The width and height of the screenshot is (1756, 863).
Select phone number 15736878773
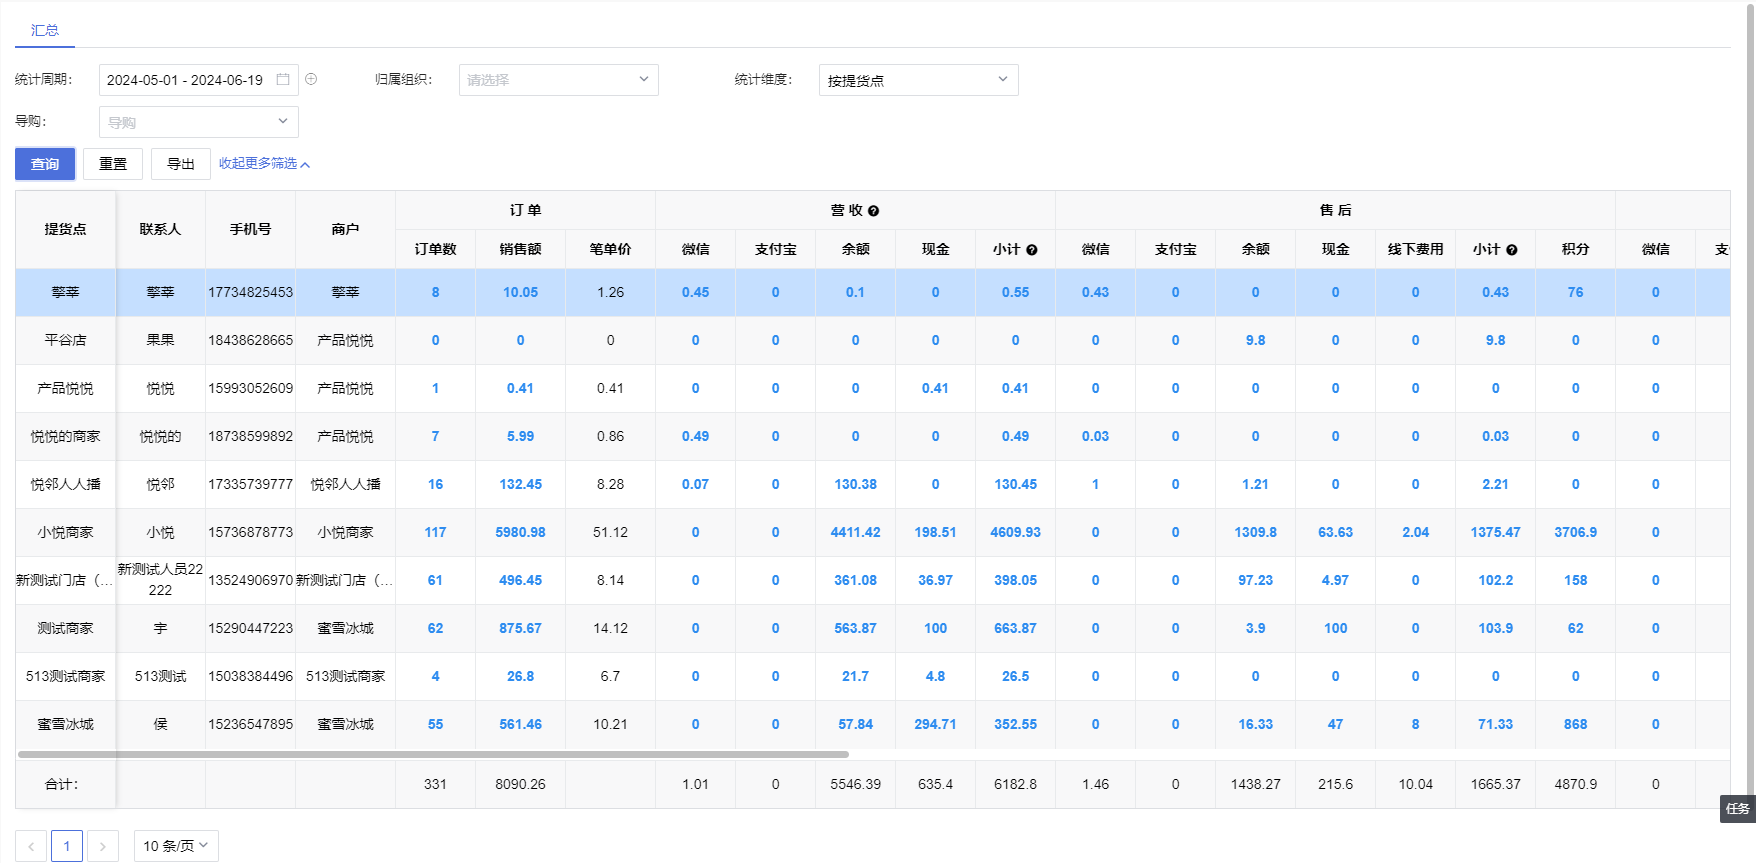(x=250, y=532)
